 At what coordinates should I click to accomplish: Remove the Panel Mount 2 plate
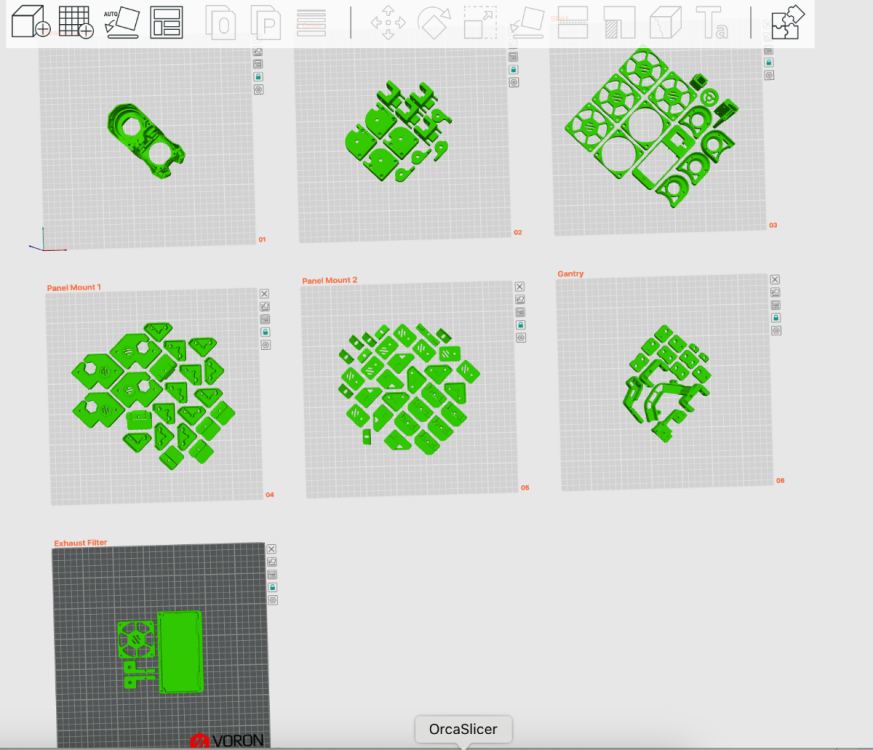tap(519, 286)
